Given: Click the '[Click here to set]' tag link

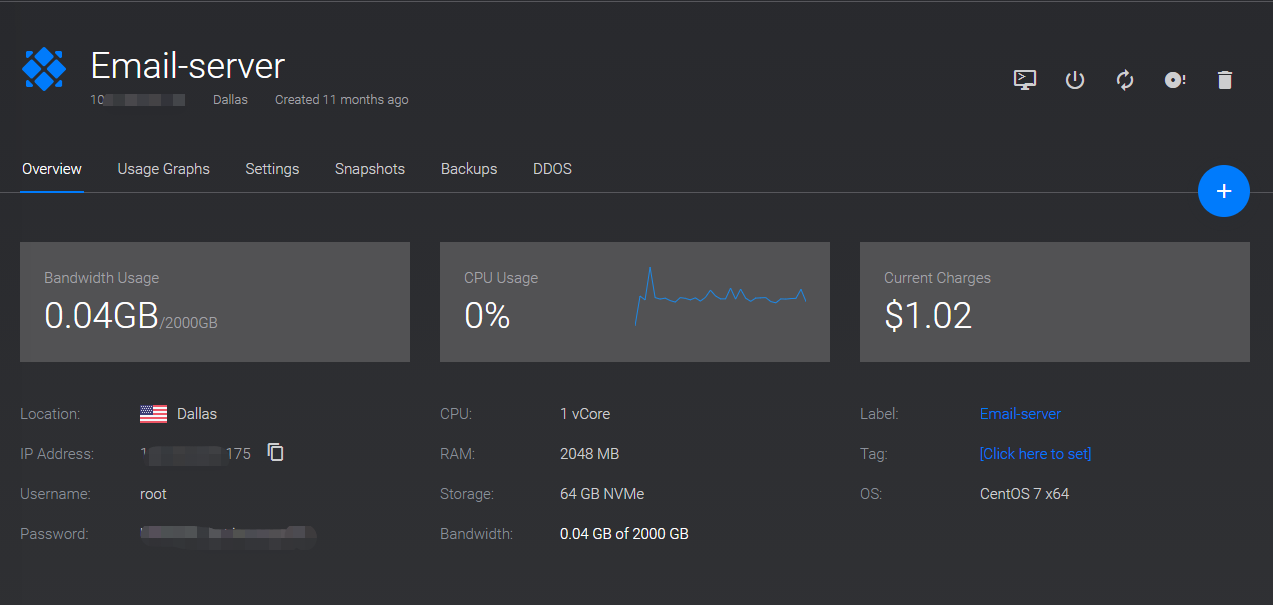Looking at the screenshot, I should [1035, 454].
